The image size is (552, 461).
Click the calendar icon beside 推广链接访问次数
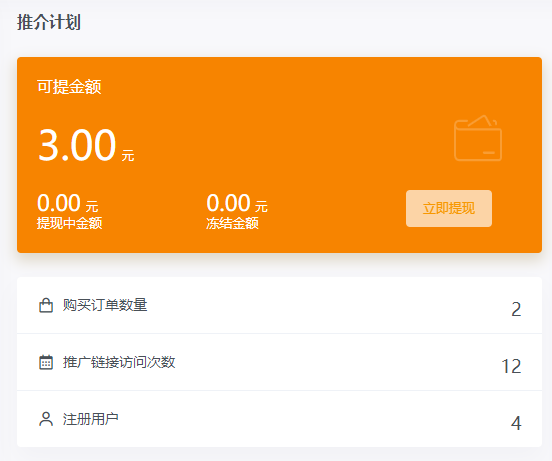click(46, 362)
